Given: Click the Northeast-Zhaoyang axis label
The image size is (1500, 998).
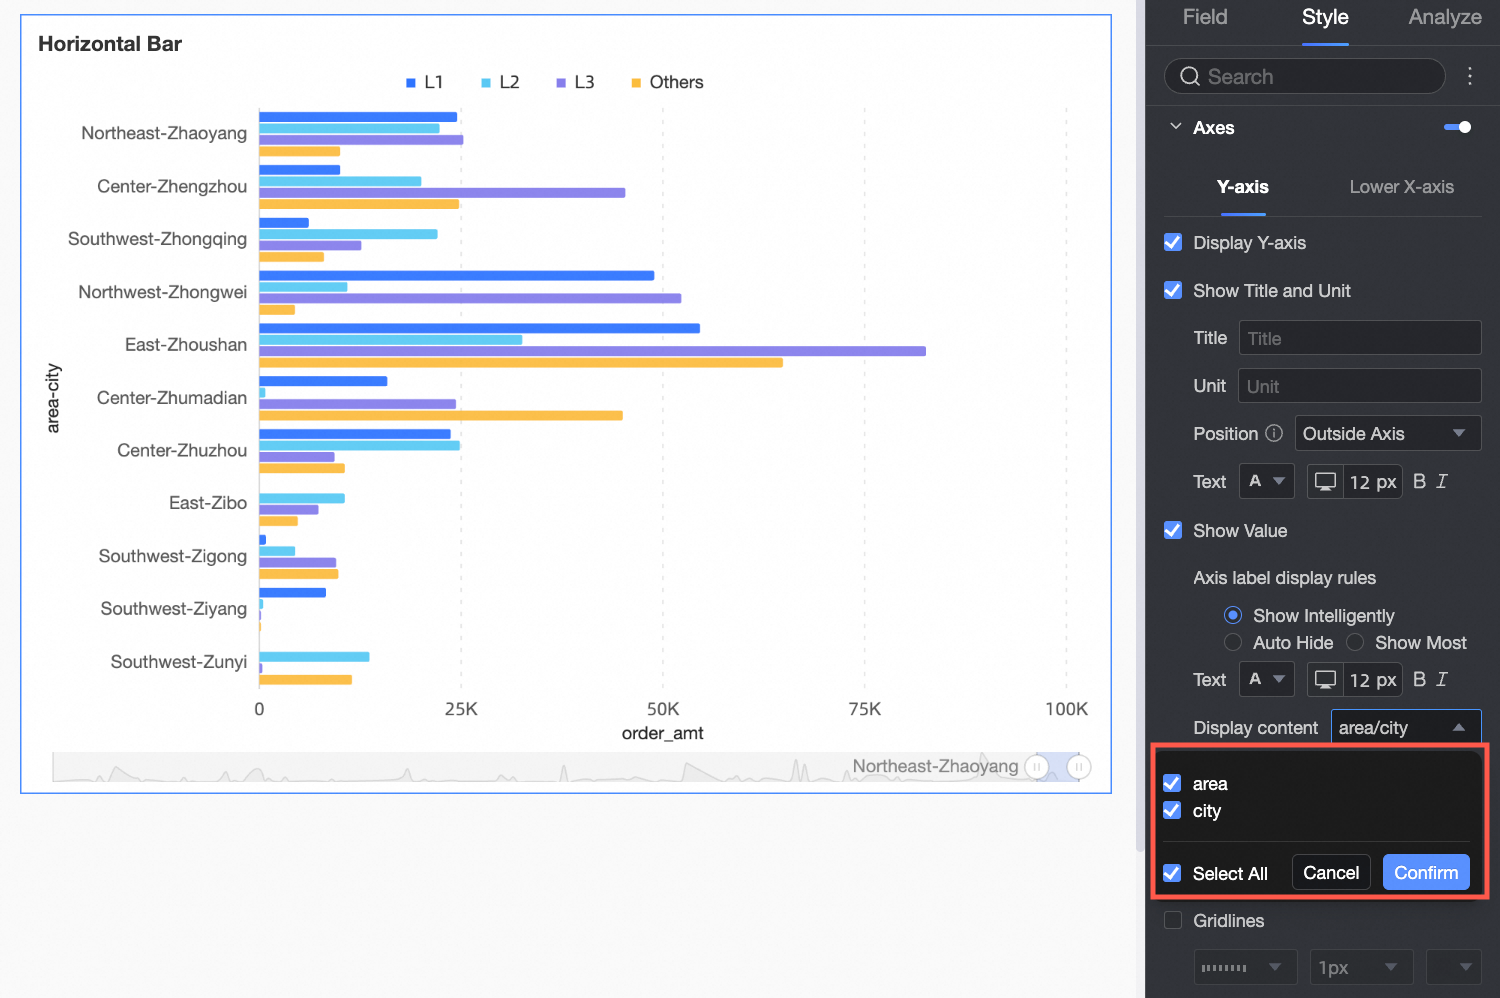Looking at the screenshot, I should [164, 133].
